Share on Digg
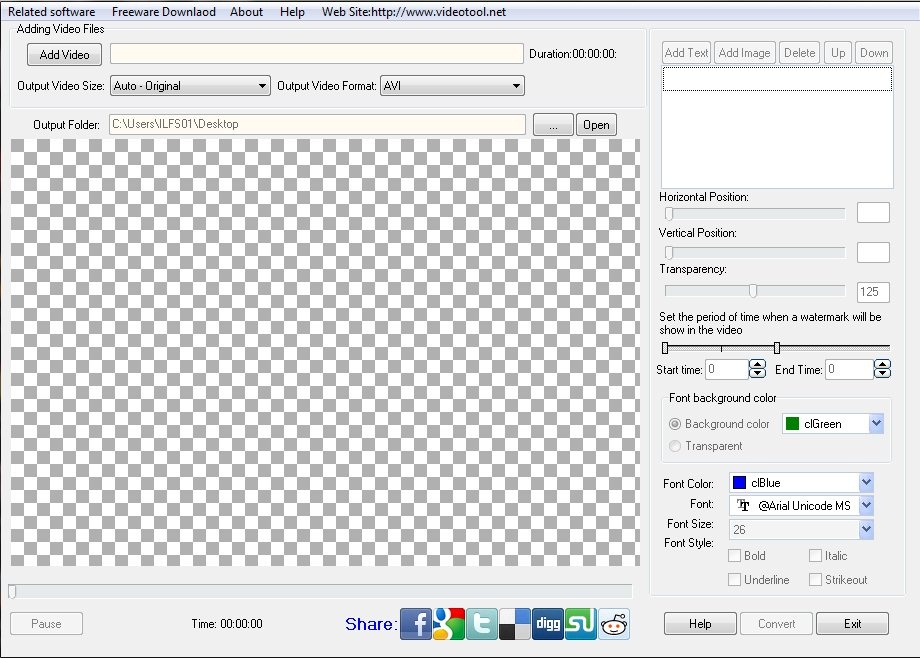920x658 pixels. point(548,624)
